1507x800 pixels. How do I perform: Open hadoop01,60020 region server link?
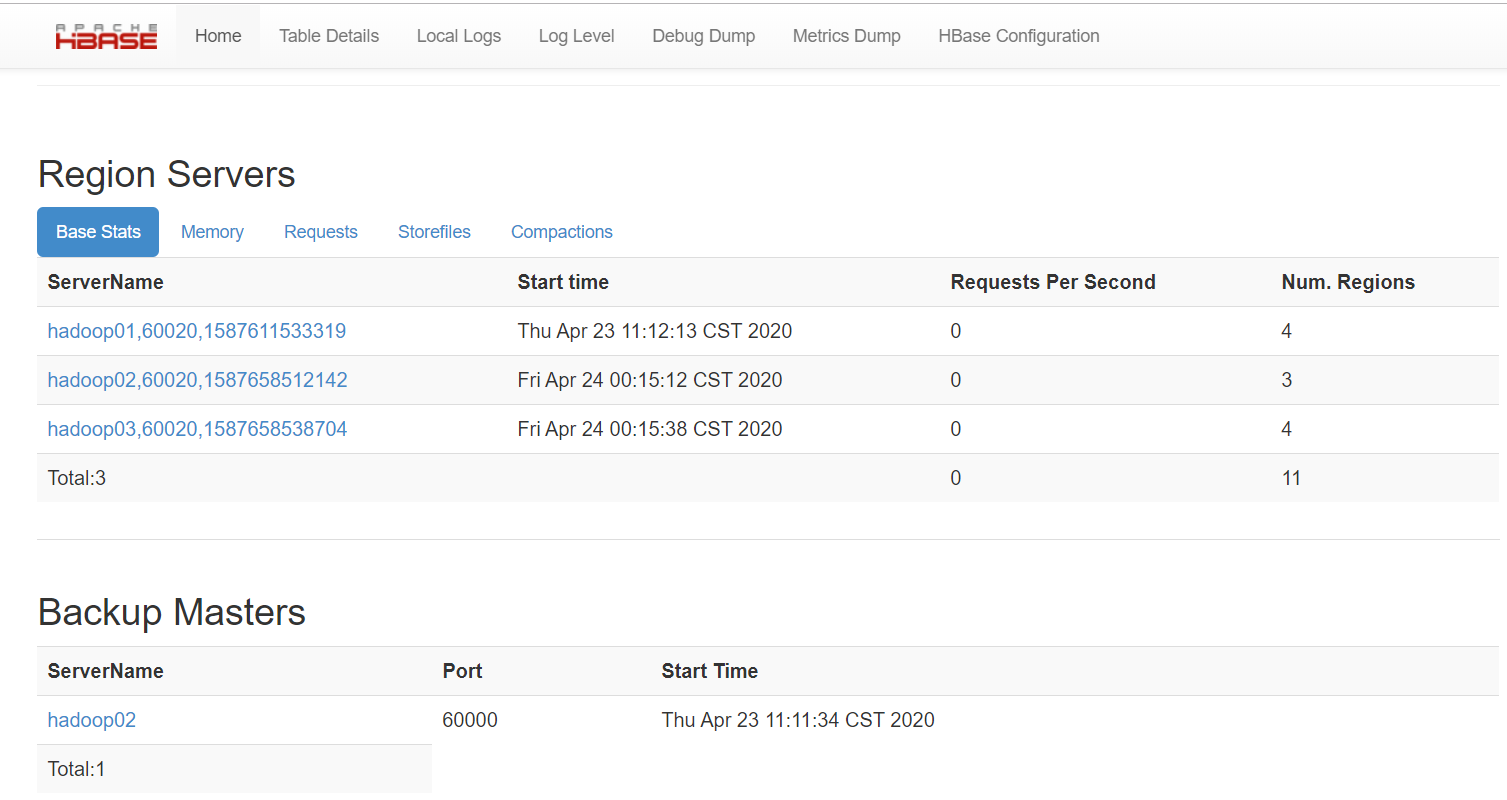(197, 331)
